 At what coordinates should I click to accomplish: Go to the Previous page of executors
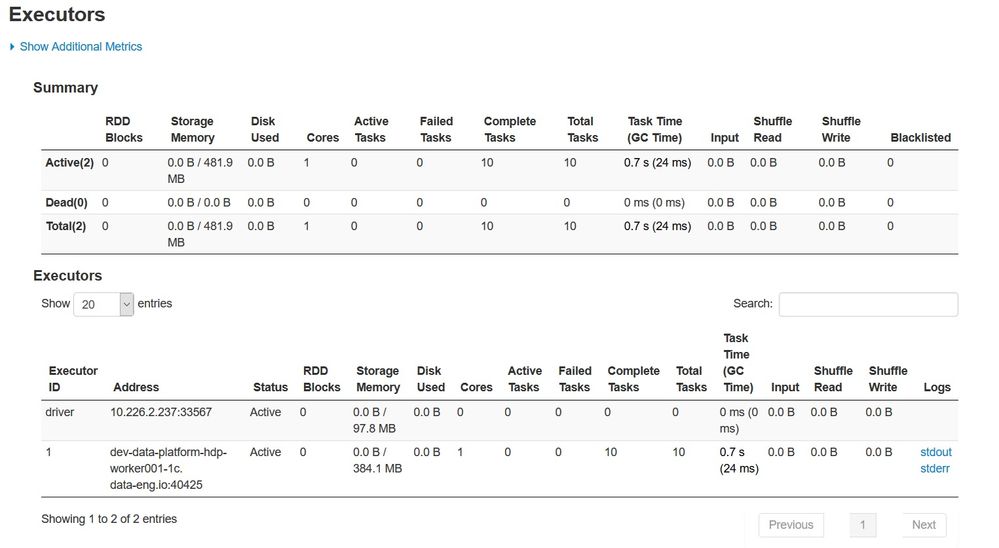(790, 525)
